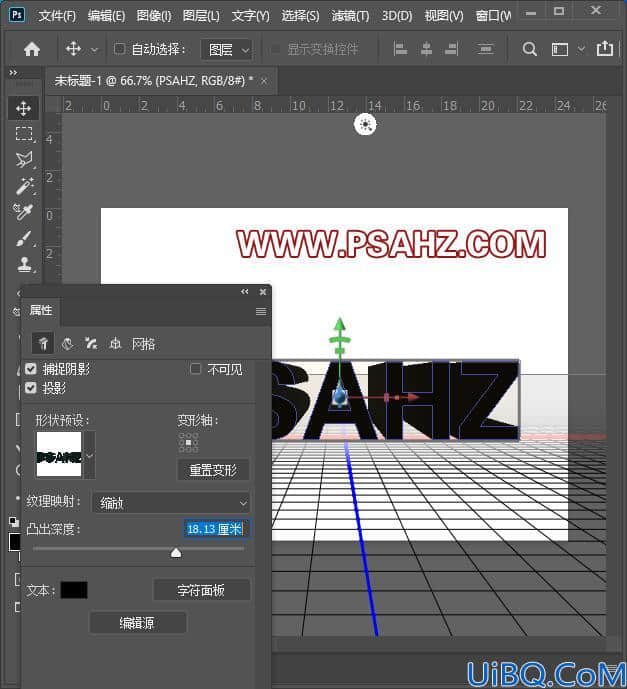Toggle Show Transform Controls checkbox
This screenshot has width=627, height=689.
275,49
